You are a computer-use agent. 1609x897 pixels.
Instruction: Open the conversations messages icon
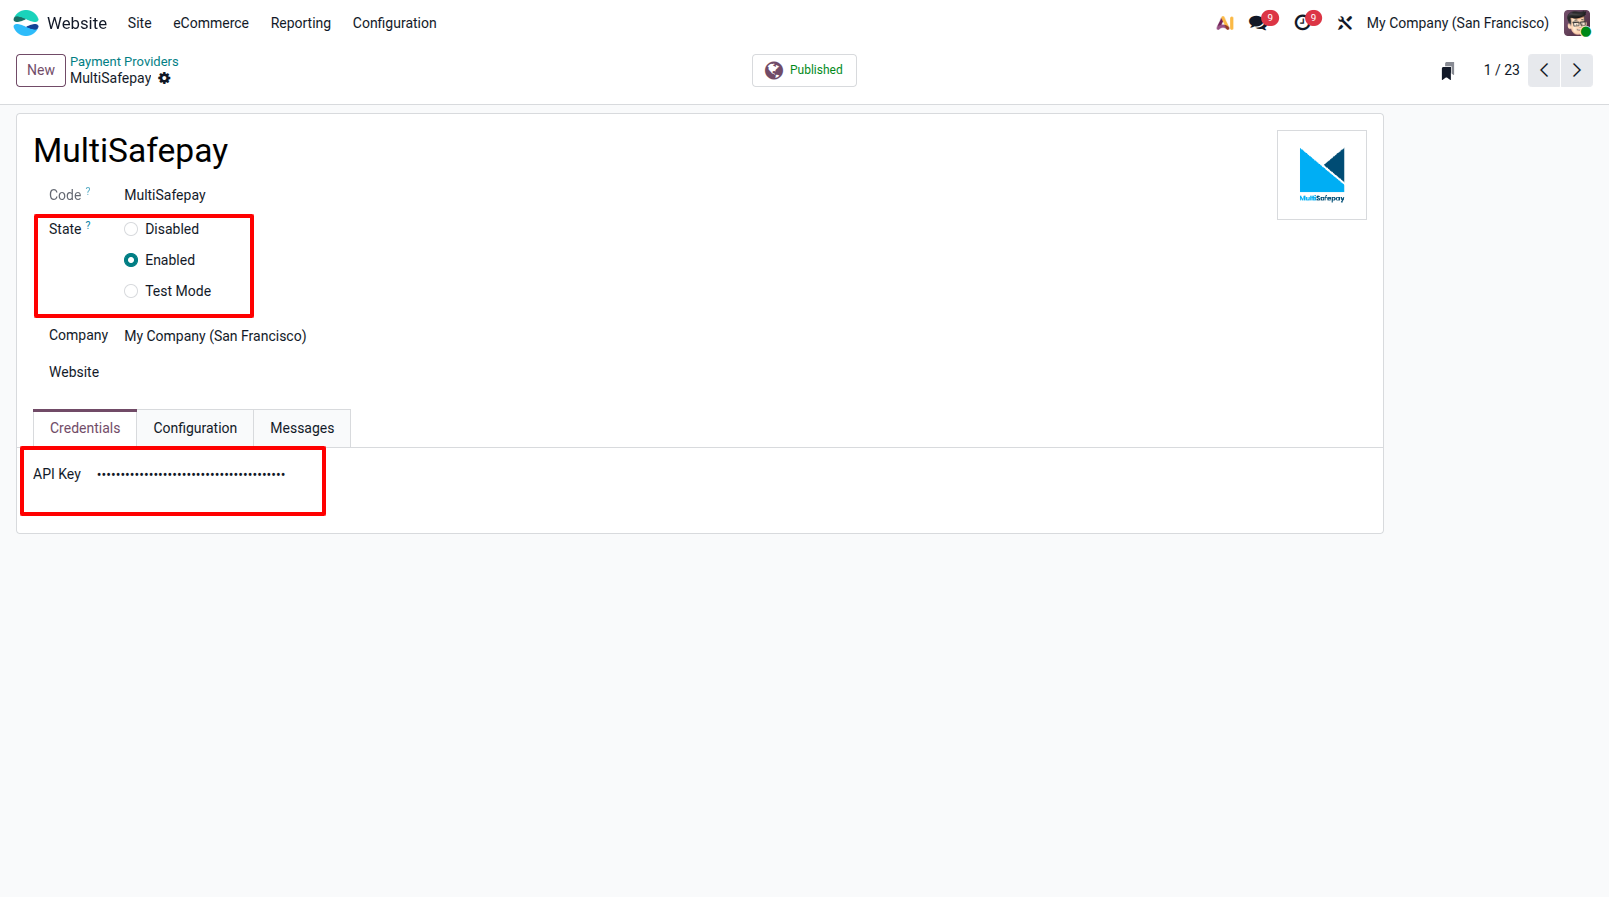tap(1258, 23)
